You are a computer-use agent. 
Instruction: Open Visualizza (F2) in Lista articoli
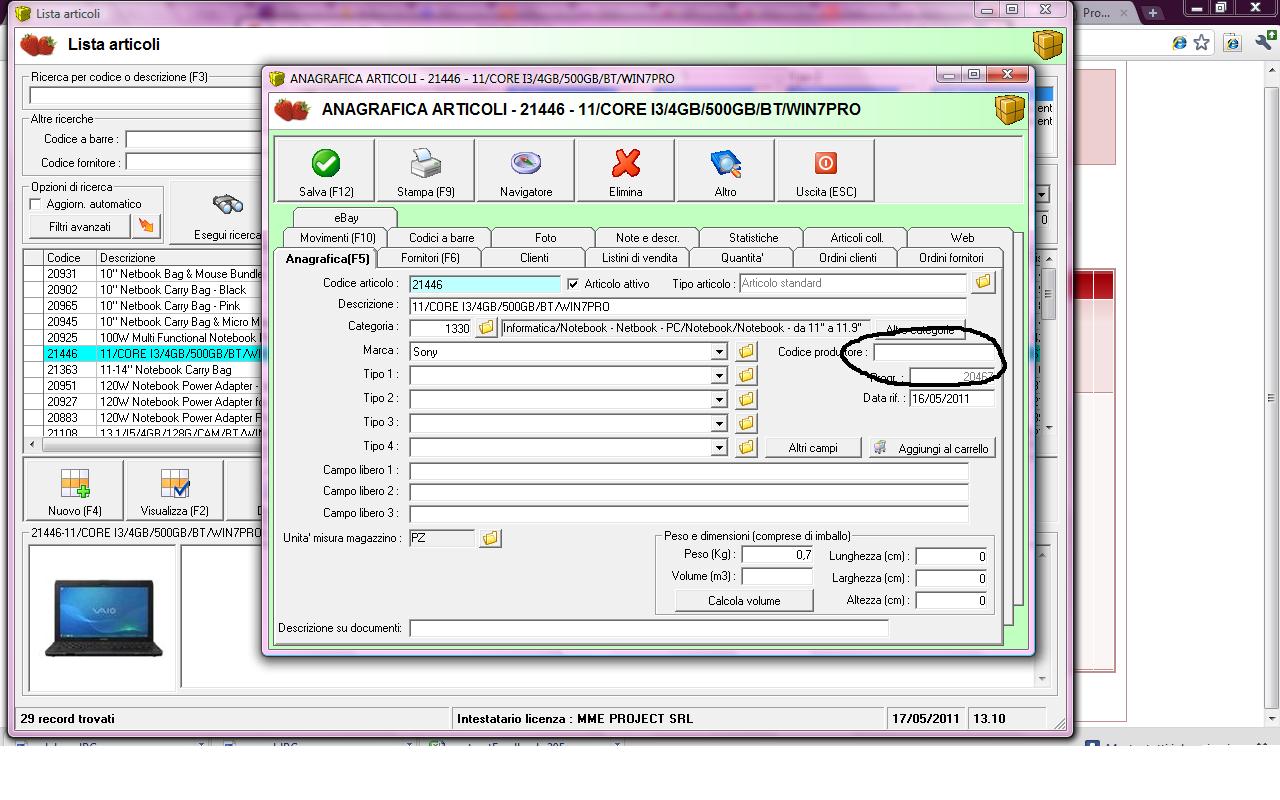point(175,491)
